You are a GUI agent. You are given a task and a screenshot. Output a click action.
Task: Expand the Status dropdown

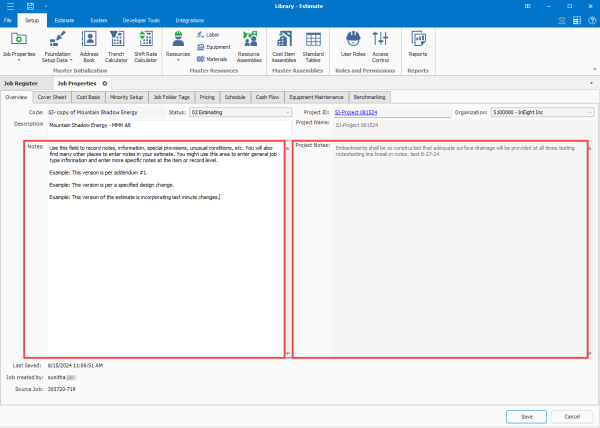pyautogui.click(x=285, y=113)
